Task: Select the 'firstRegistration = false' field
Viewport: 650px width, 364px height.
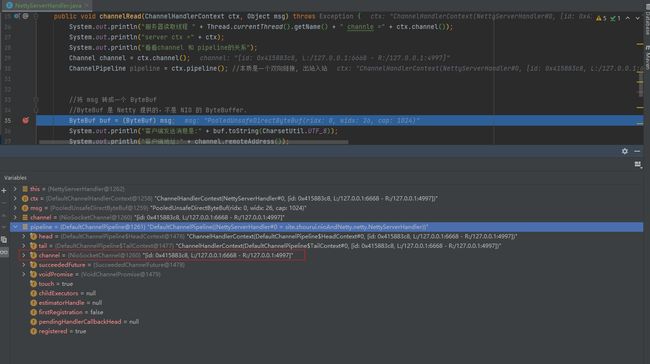Action: coord(327,312)
